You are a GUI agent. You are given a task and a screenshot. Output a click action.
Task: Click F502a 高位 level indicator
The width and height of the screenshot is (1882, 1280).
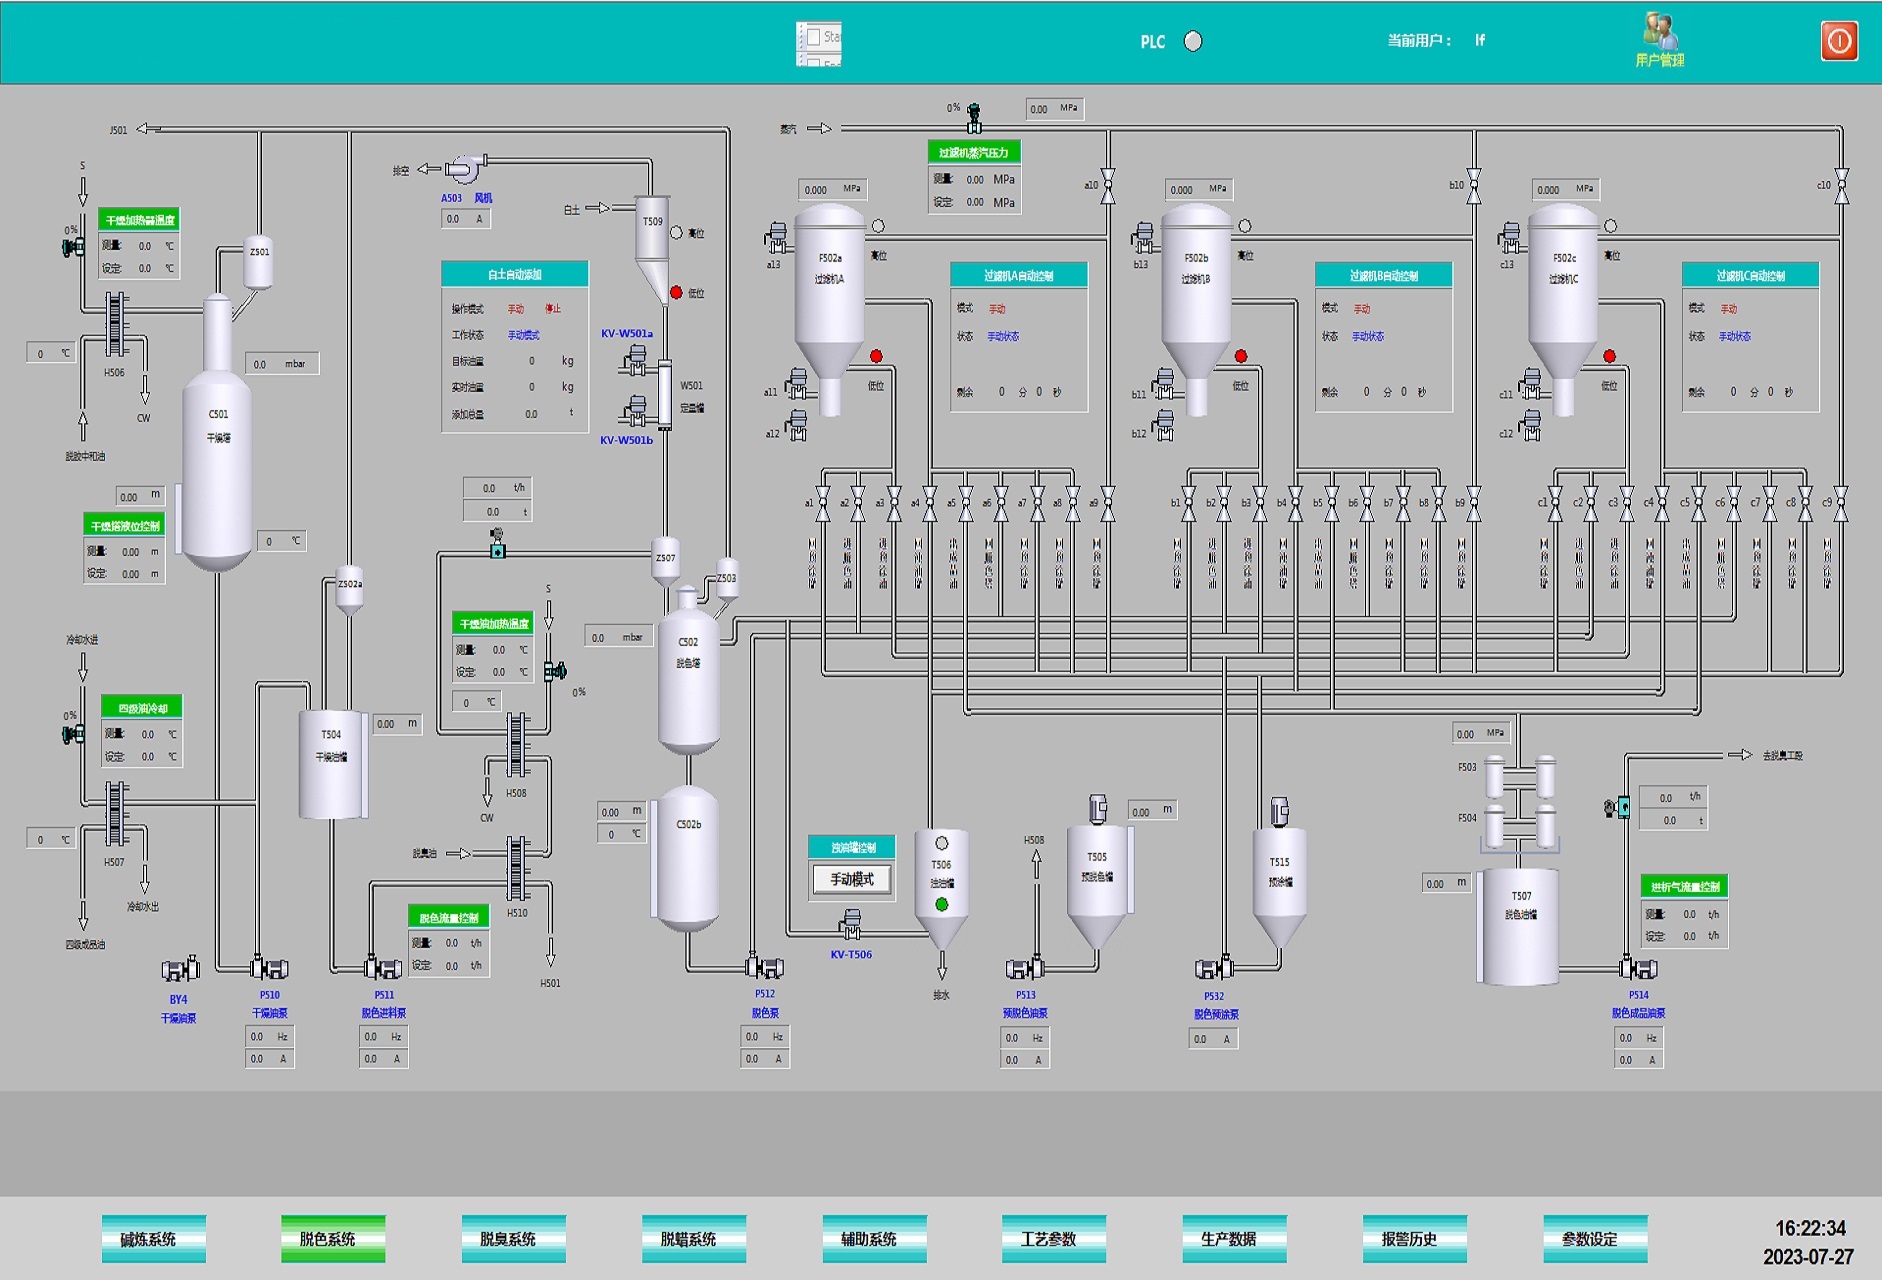pos(878,226)
